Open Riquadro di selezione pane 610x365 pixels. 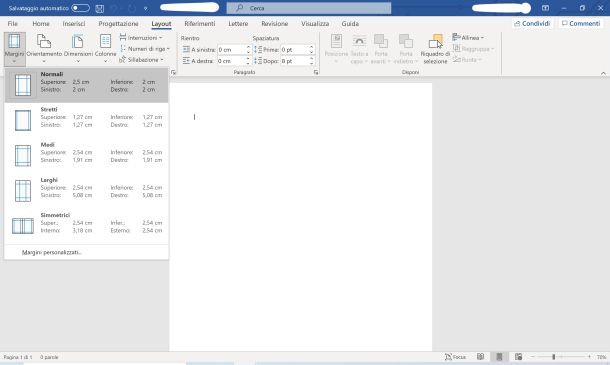[x=435, y=49]
